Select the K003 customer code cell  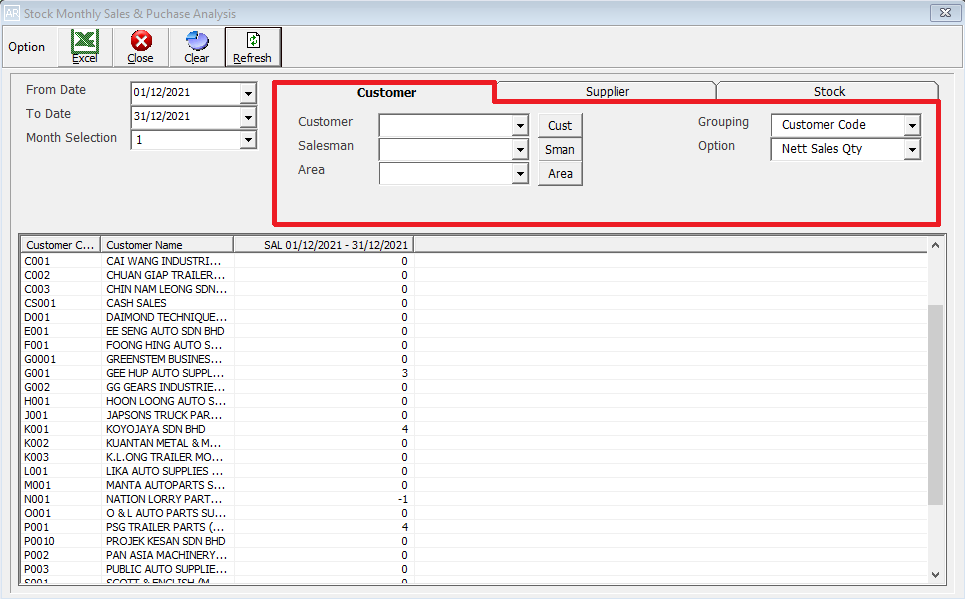pos(61,457)
